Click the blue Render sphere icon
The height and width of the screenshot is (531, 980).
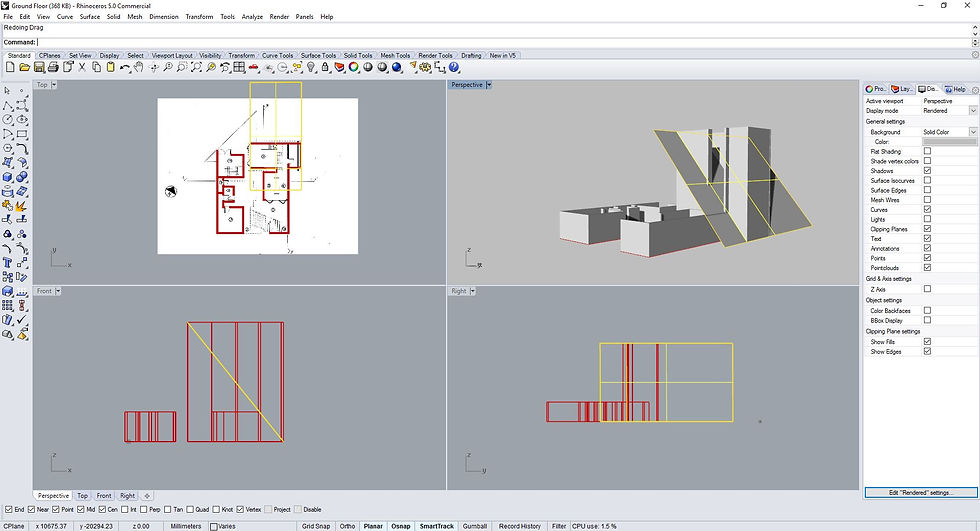point(396,67)
